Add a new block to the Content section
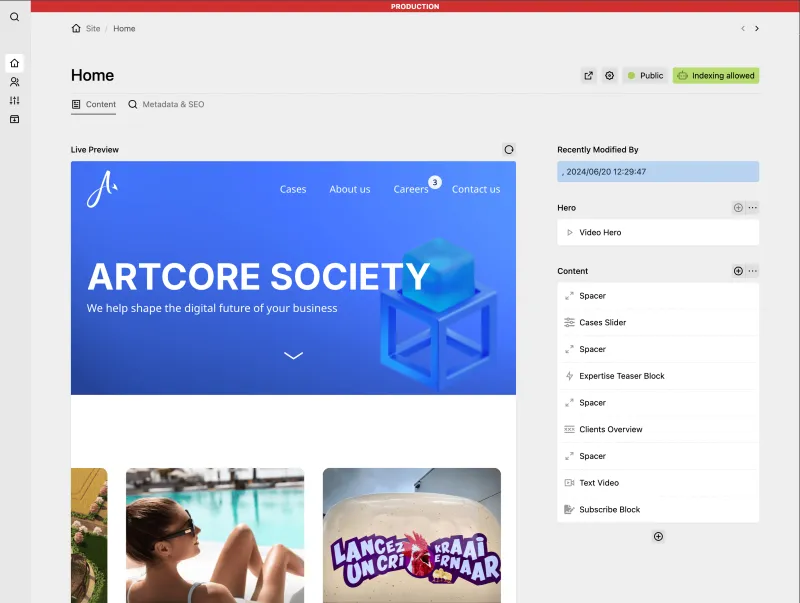Screen dimensions: 800x603 point(737,270)
